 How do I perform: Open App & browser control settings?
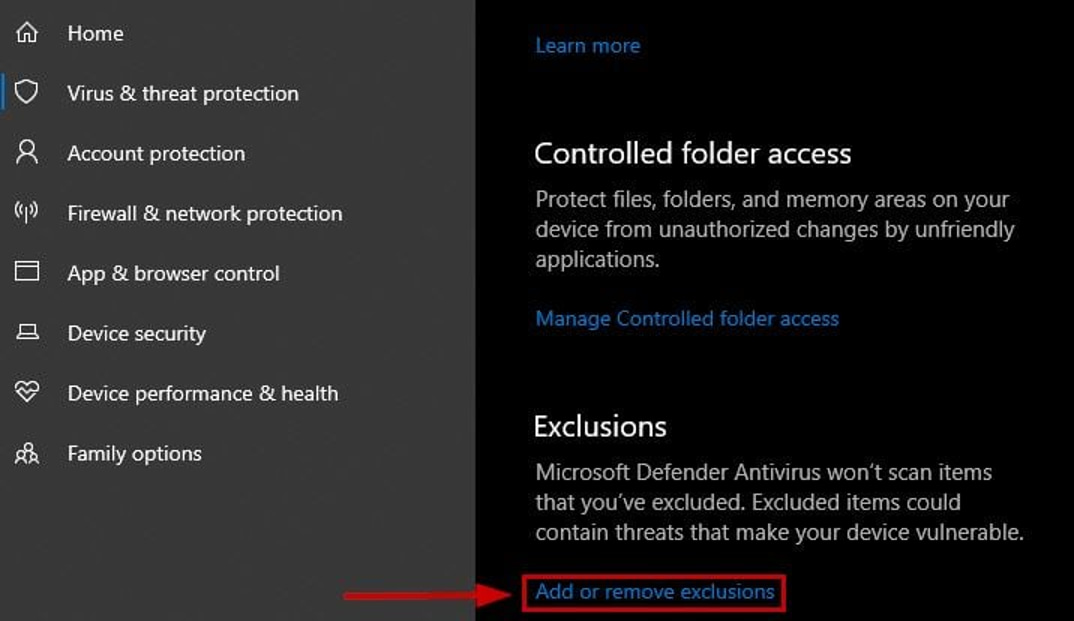pyautogui.click(x=173, y=273)
